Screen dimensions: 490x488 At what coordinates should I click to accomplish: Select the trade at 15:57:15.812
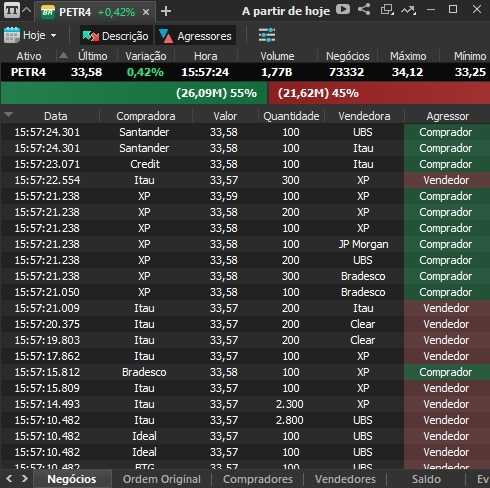click(245, 372)
